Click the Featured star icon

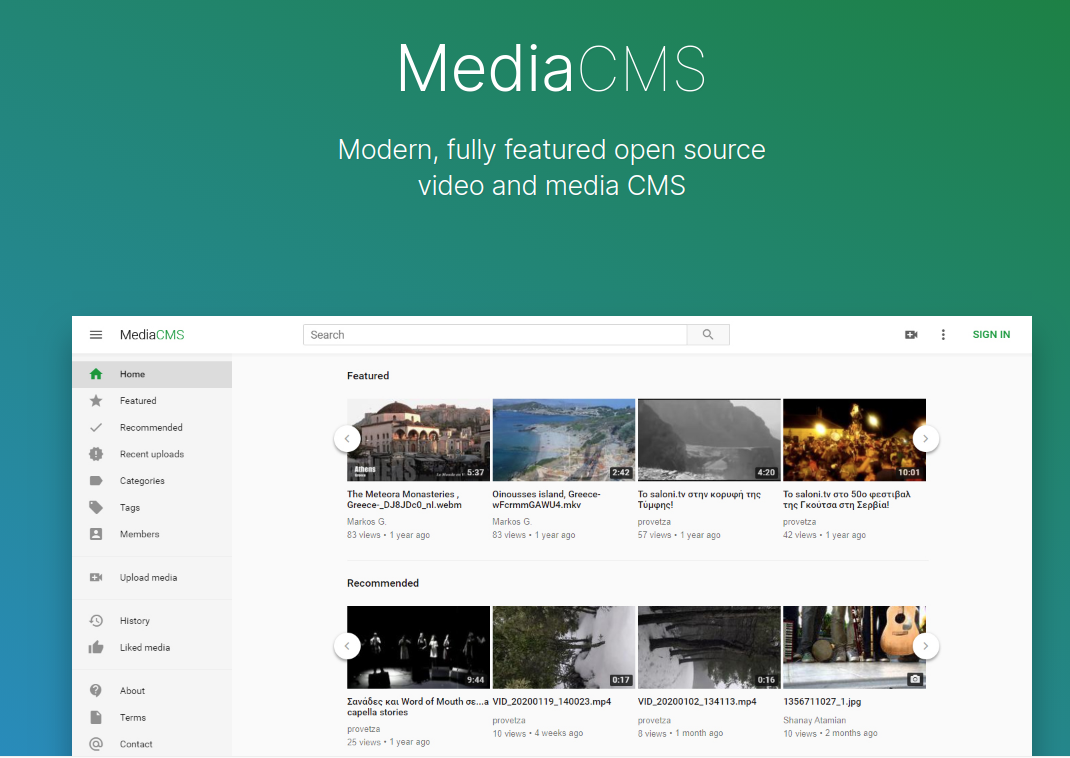point(96,400)
